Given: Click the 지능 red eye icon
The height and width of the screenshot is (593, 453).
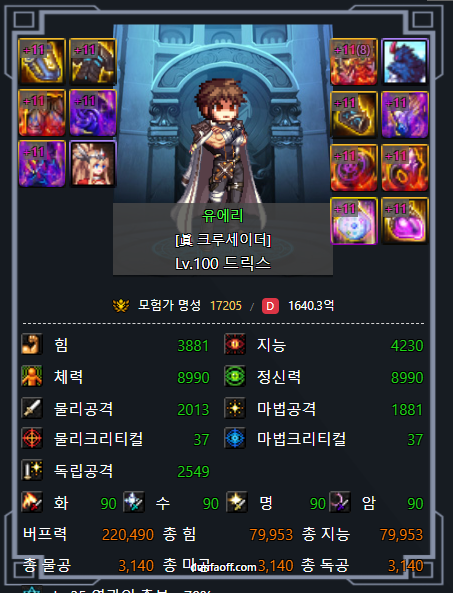Looking at the screenshot, I should [235, 345].
